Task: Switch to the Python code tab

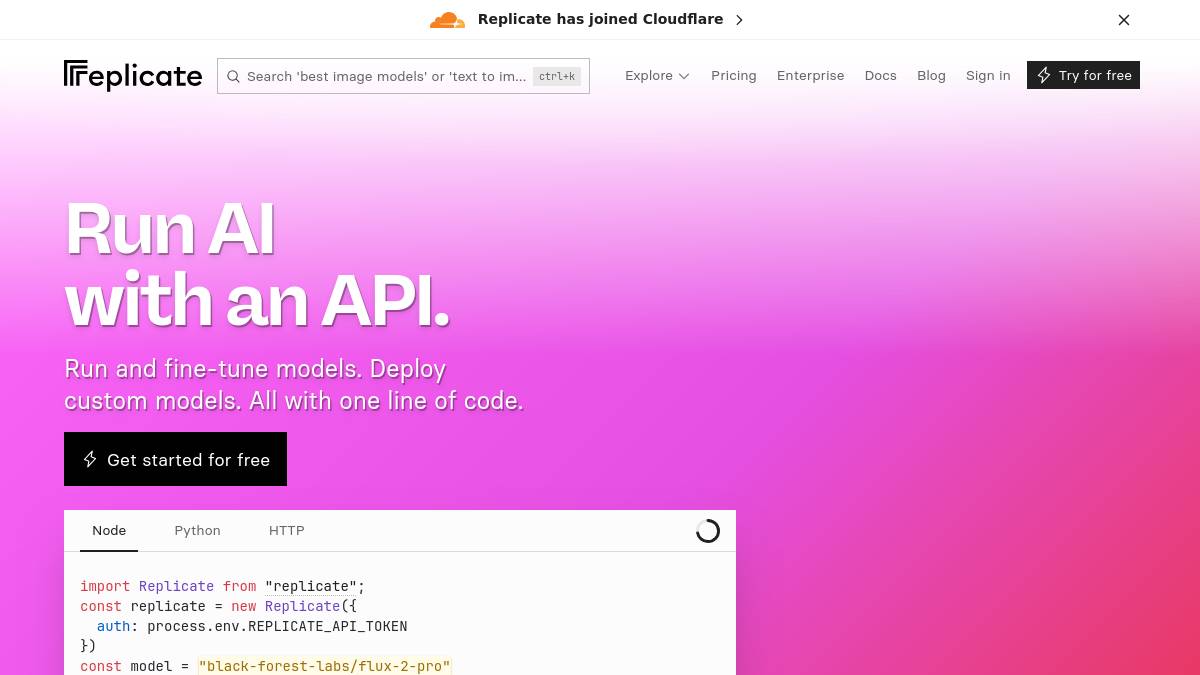Action: point(197,531)
